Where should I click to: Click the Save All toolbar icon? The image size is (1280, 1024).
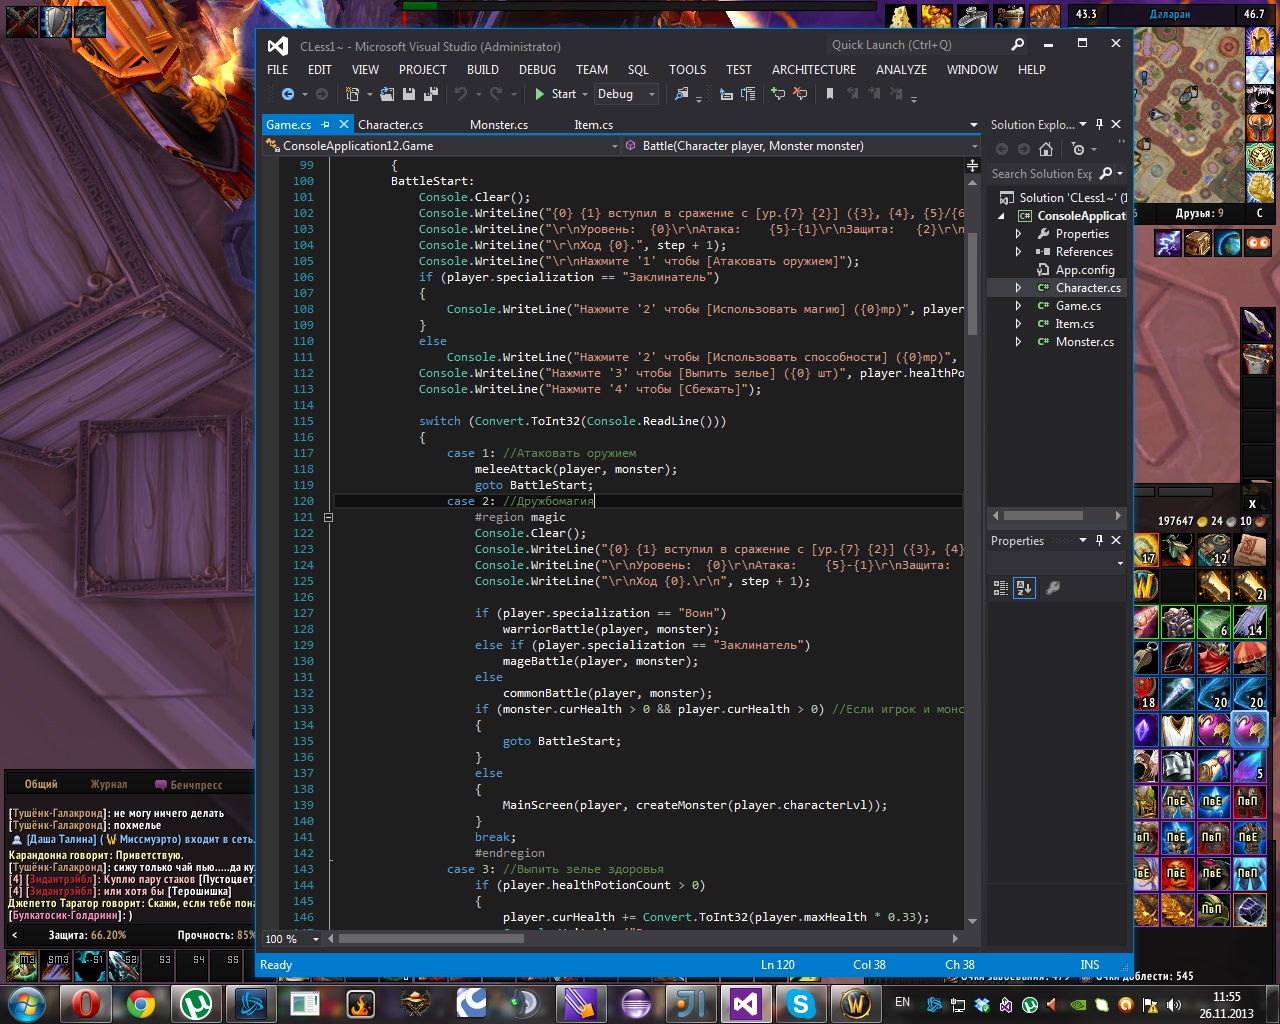(x=431, y=94)
